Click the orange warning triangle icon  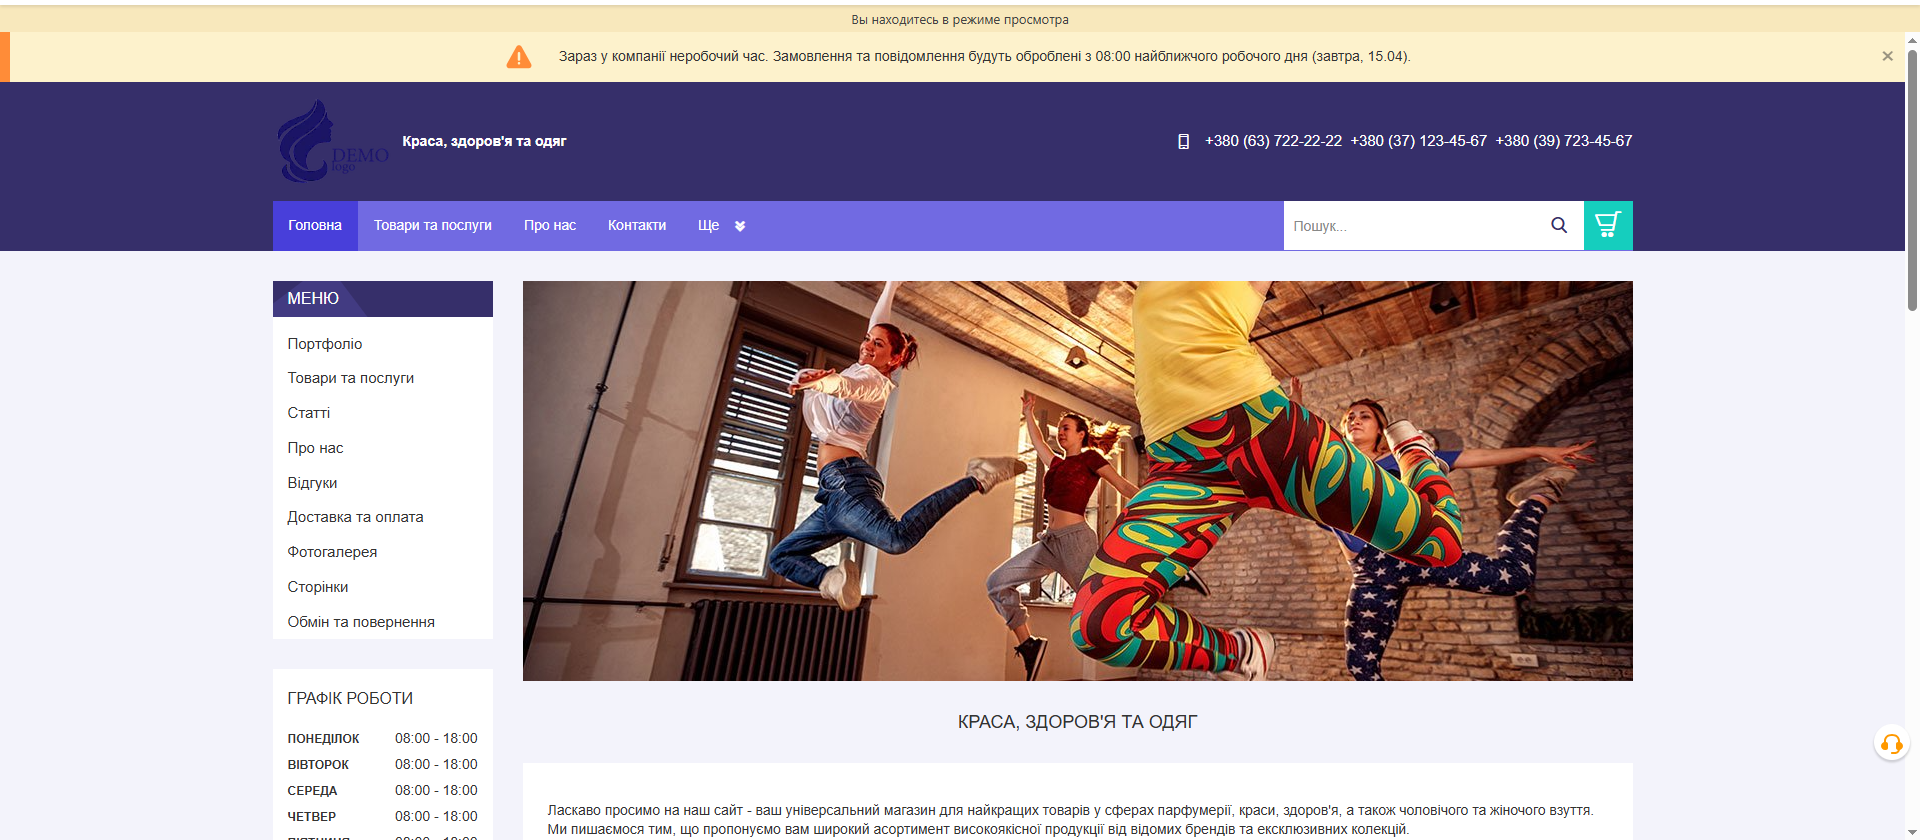click(519, 57)
